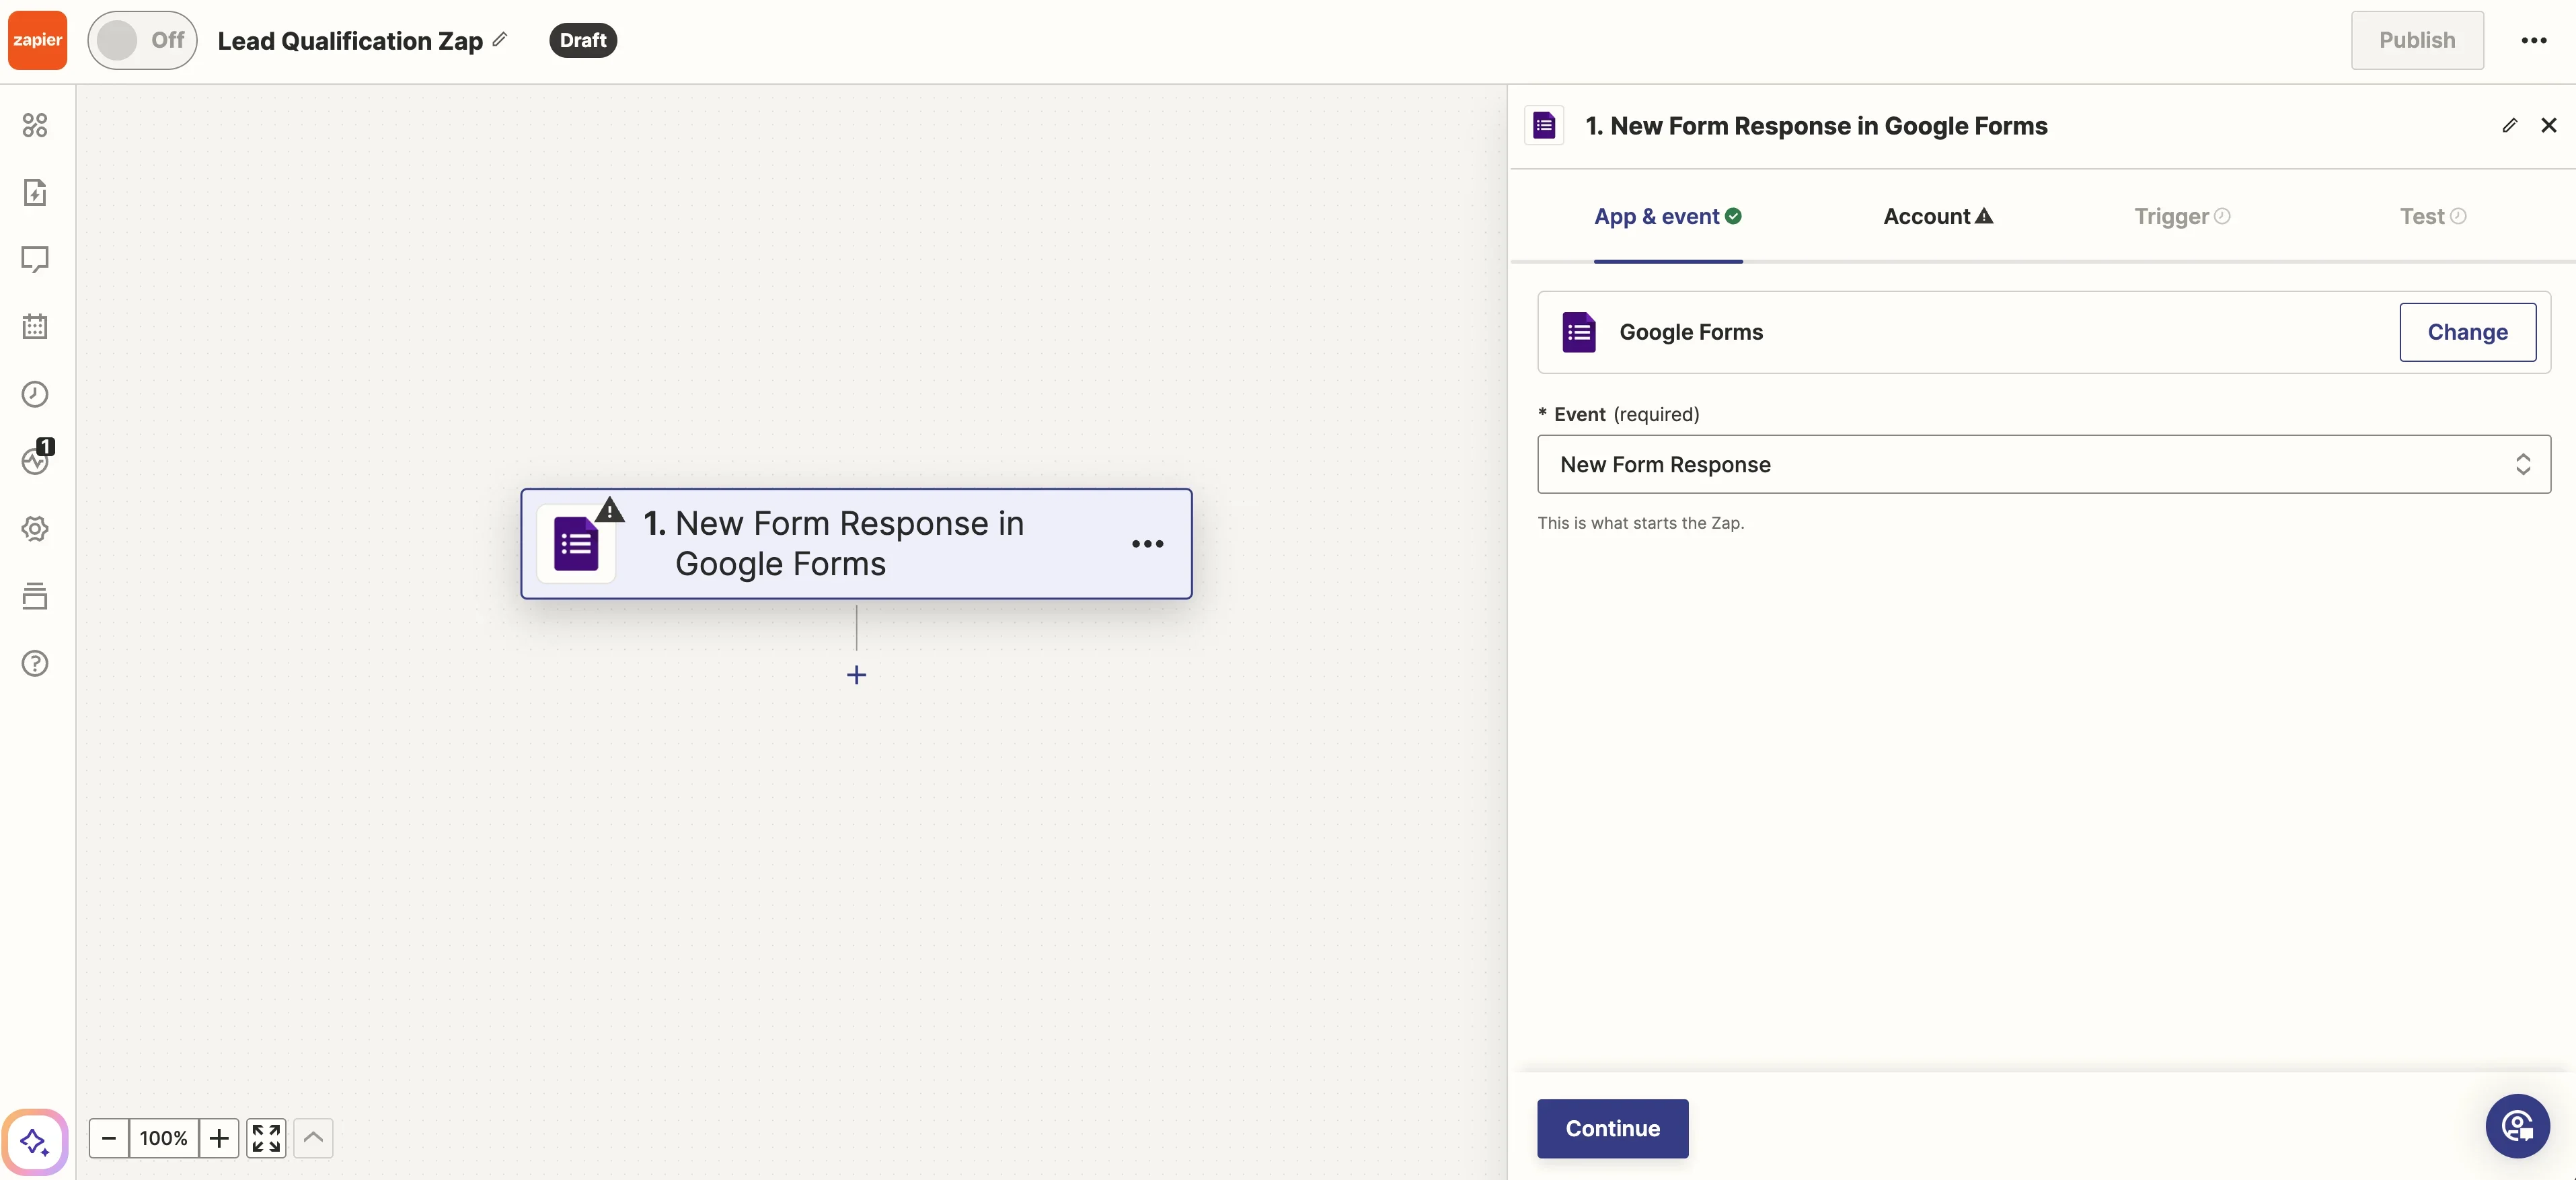This screenshot has height=1180, width=2576.
Task: Open the help question mark icon
Action: [35, 663]
